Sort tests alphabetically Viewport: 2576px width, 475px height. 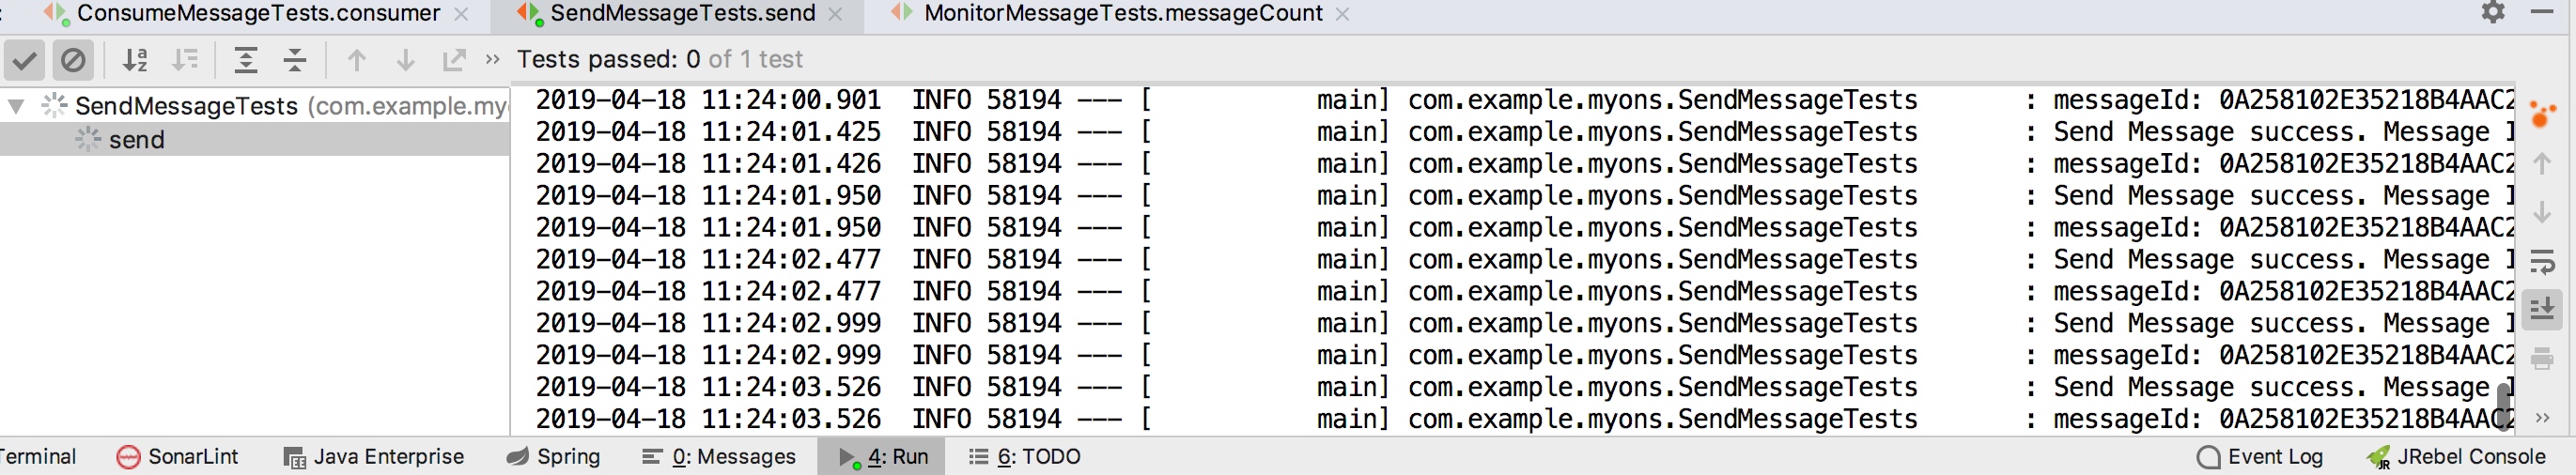click(x=135, y=60)
